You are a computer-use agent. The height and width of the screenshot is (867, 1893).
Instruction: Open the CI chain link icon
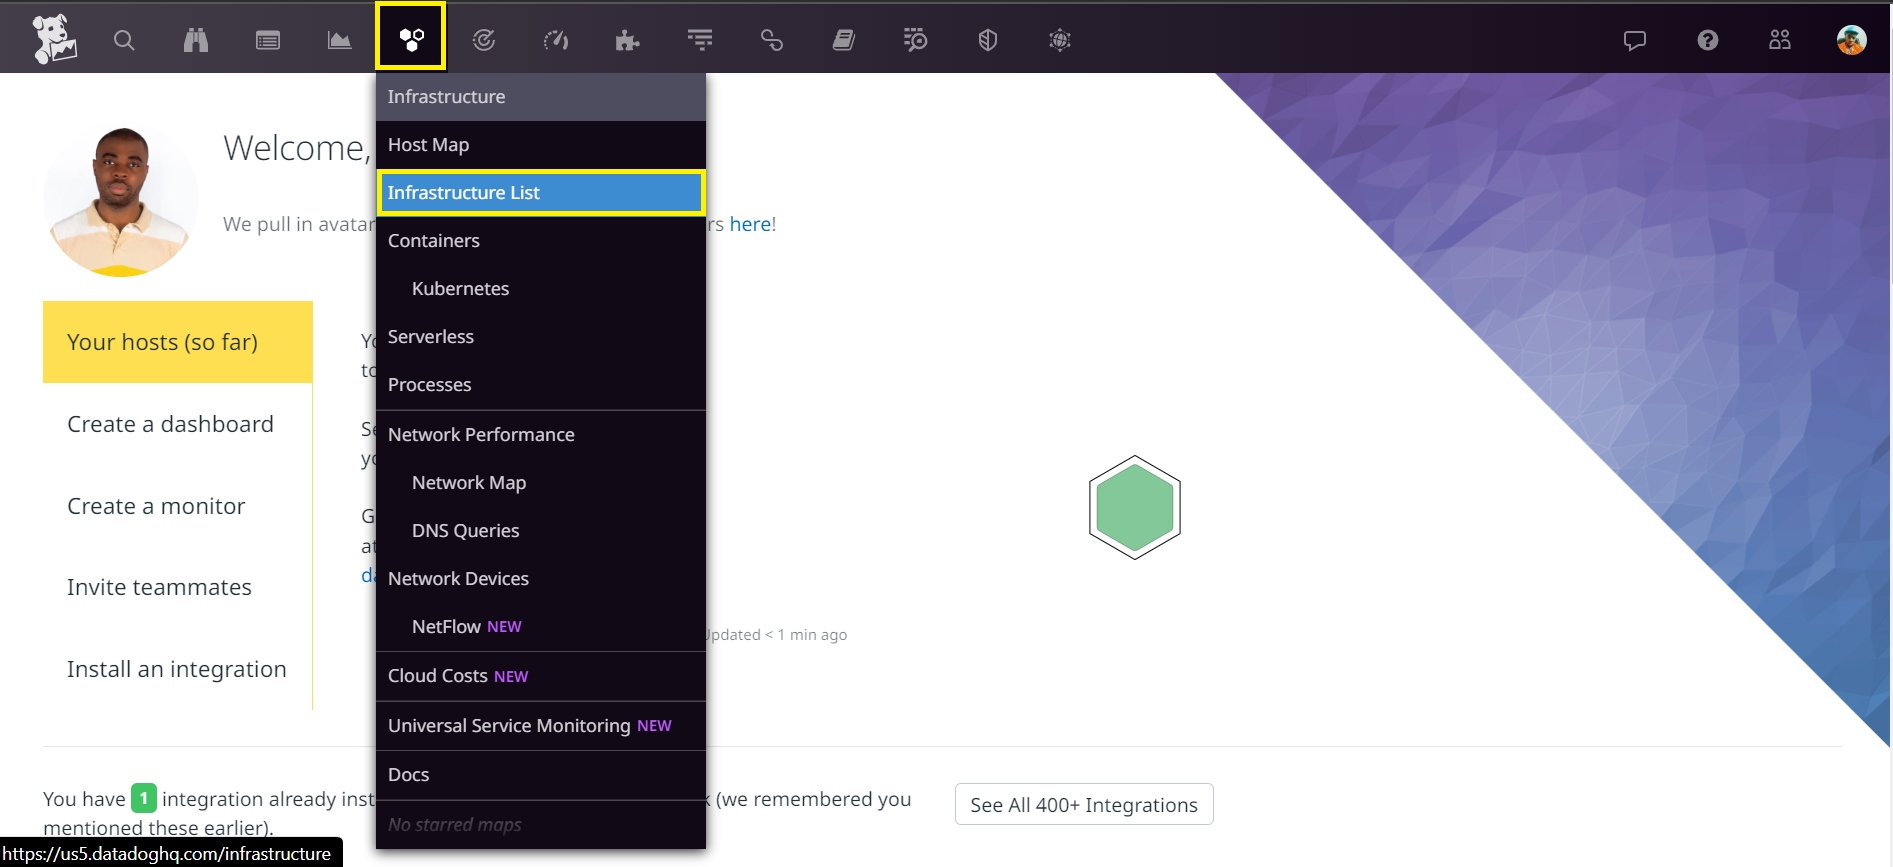pos(772,40)
